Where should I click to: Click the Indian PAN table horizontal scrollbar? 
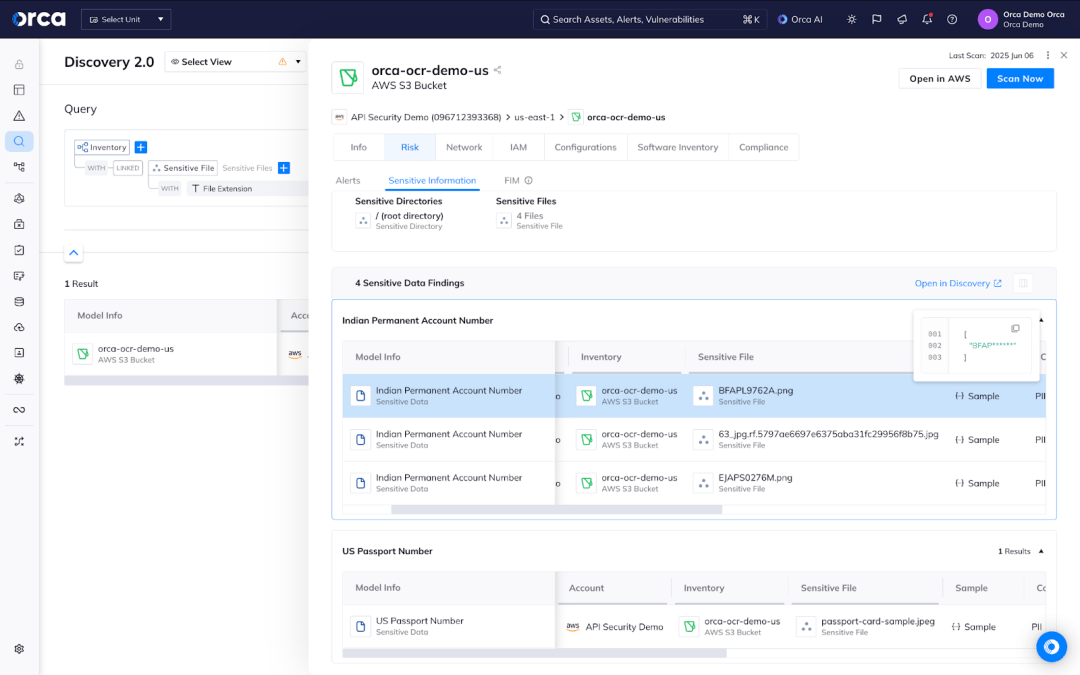pos(557,510)
